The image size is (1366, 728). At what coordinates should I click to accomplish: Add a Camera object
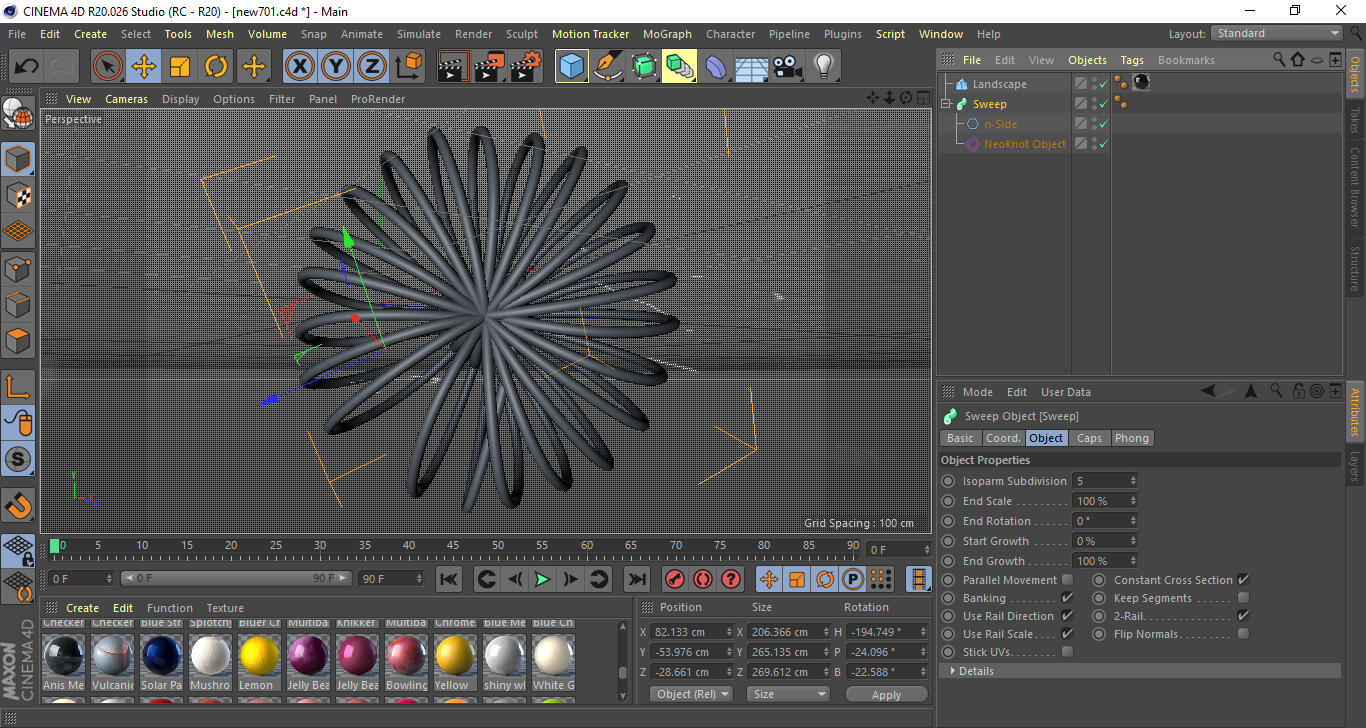[788, 67]
